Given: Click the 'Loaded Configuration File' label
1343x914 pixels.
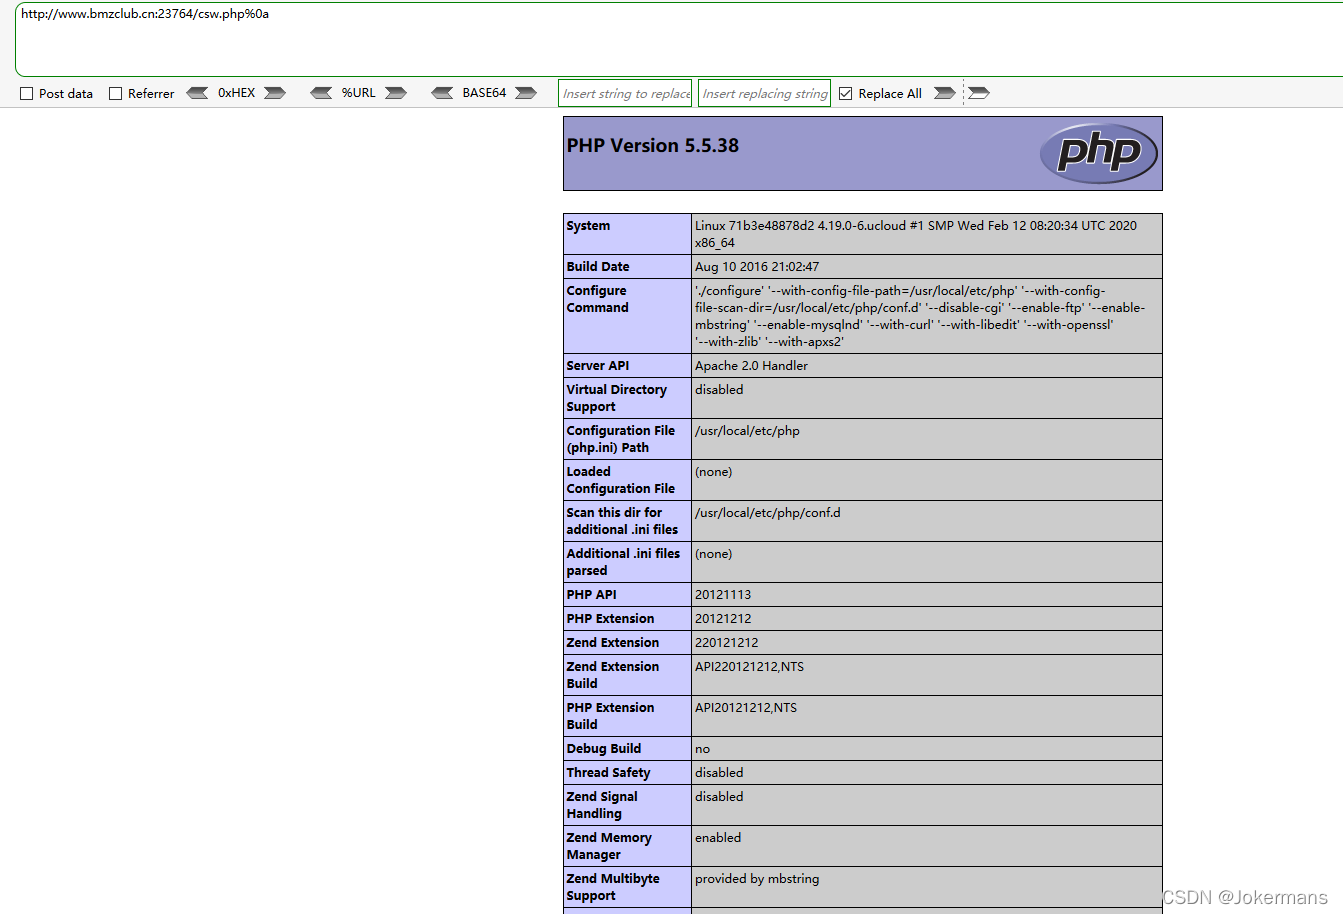Looking at the screenshot, I should [x=621, y=480].
